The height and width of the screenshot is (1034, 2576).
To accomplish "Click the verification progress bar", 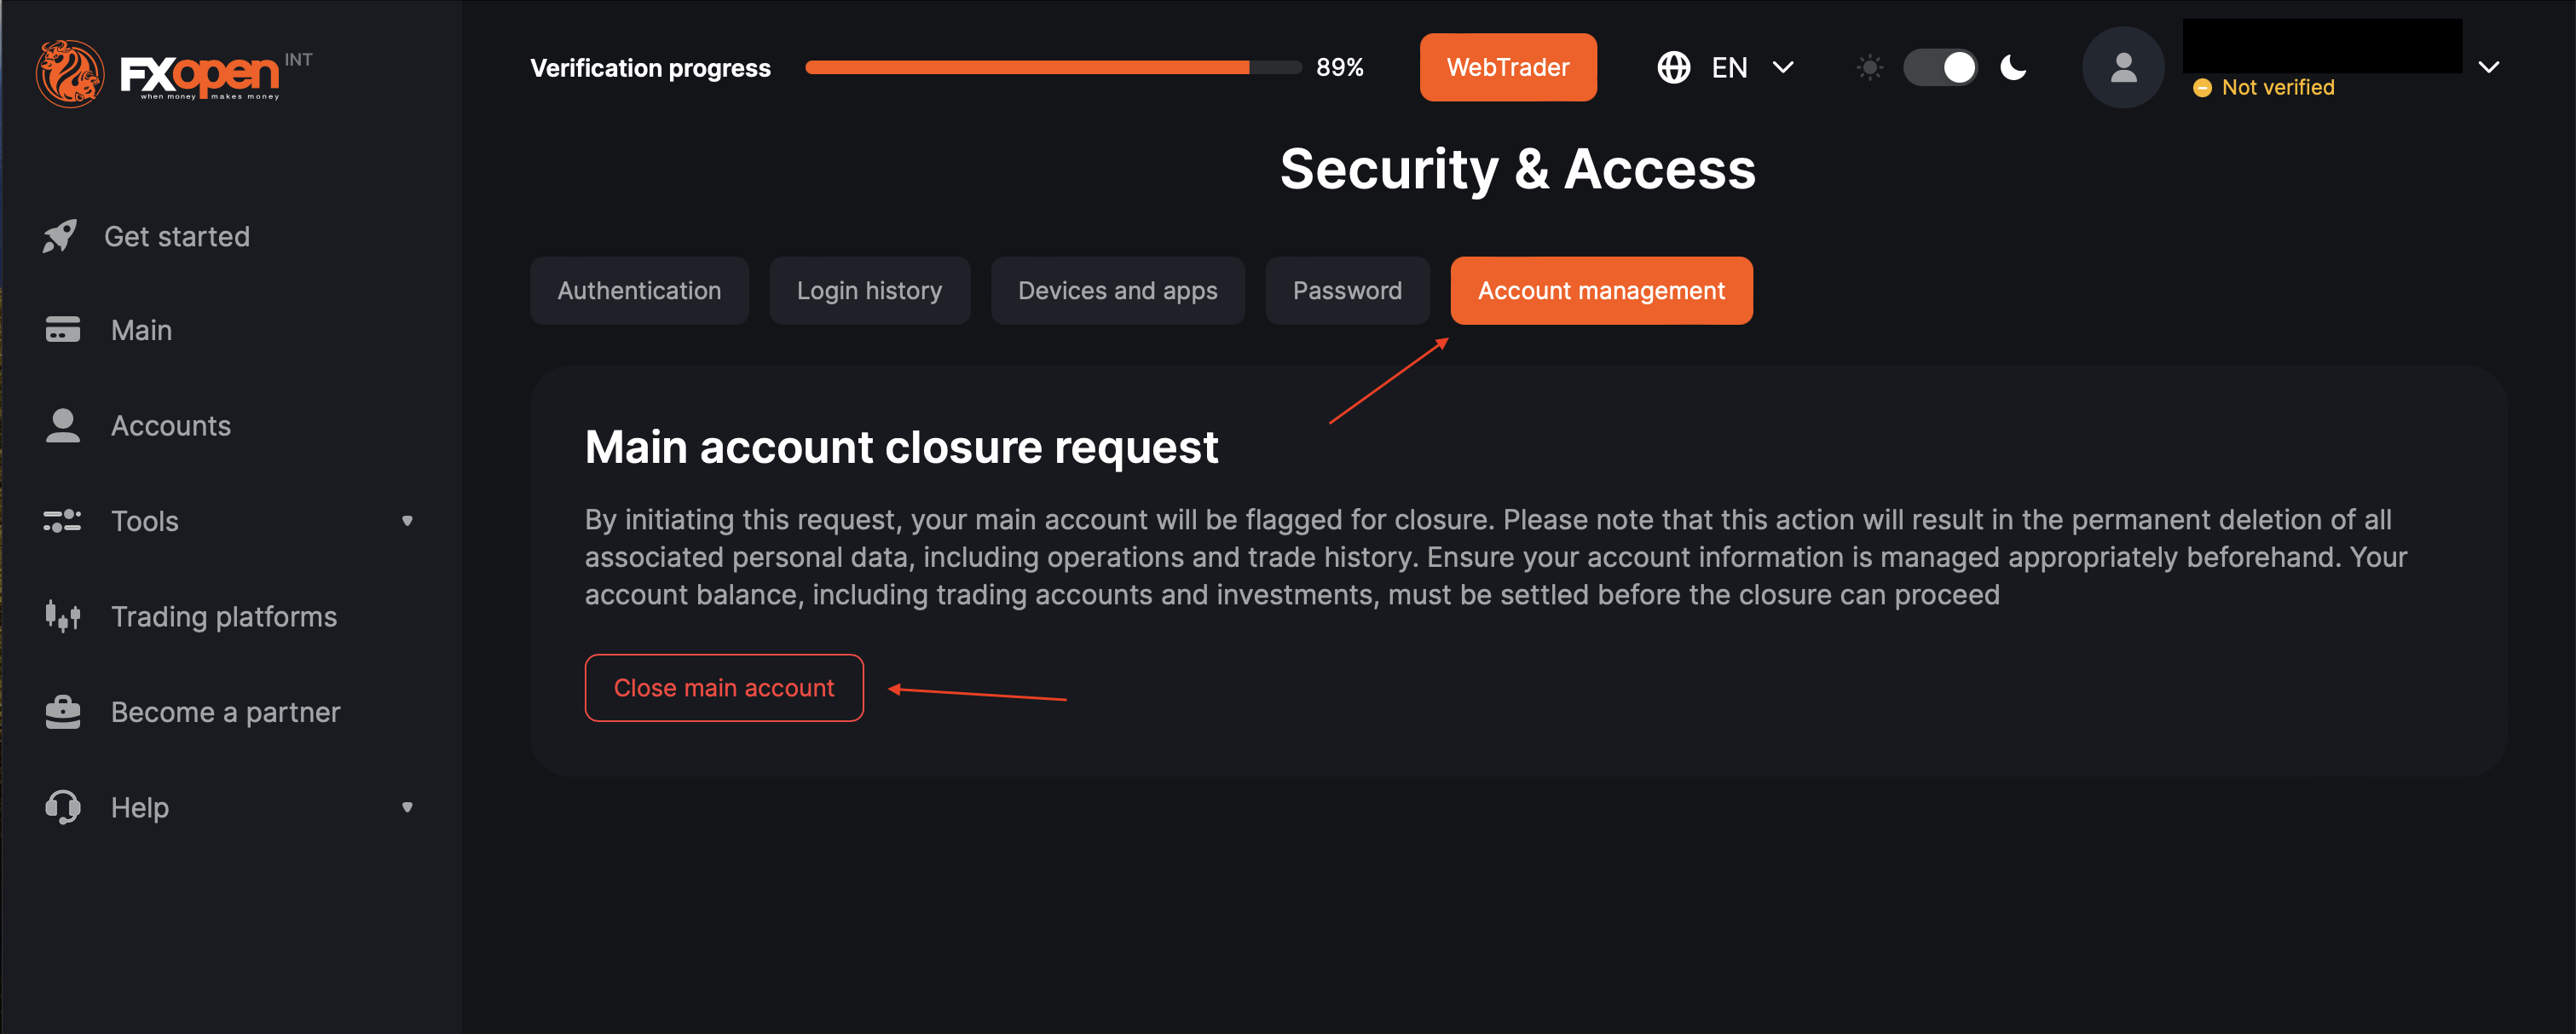I will (1052, 68).
